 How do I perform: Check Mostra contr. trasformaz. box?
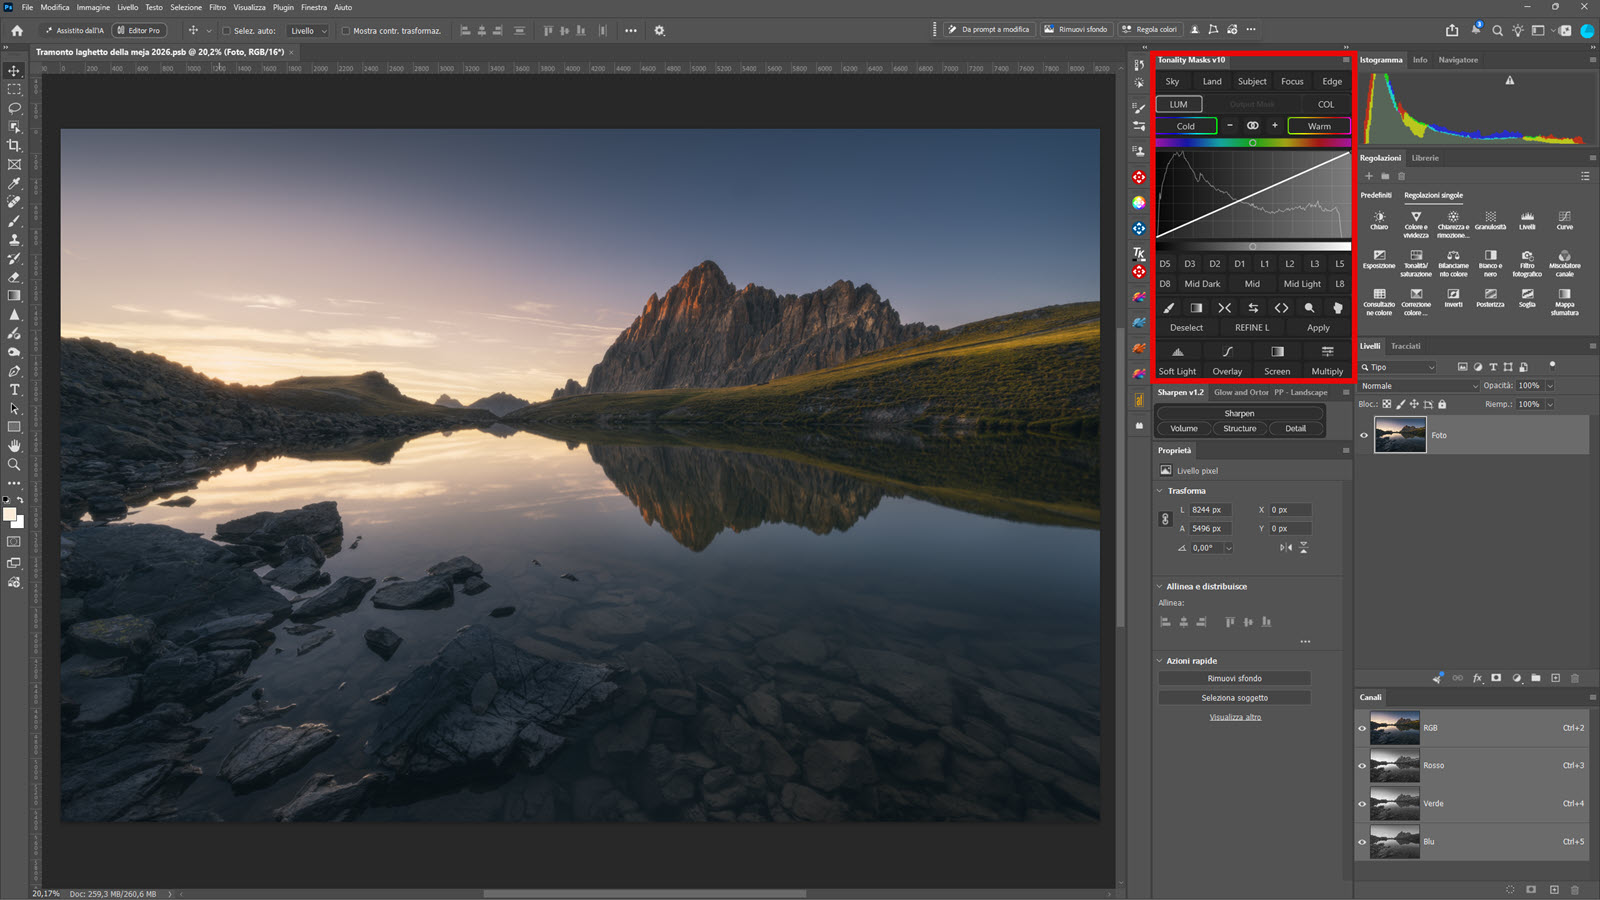346,31
